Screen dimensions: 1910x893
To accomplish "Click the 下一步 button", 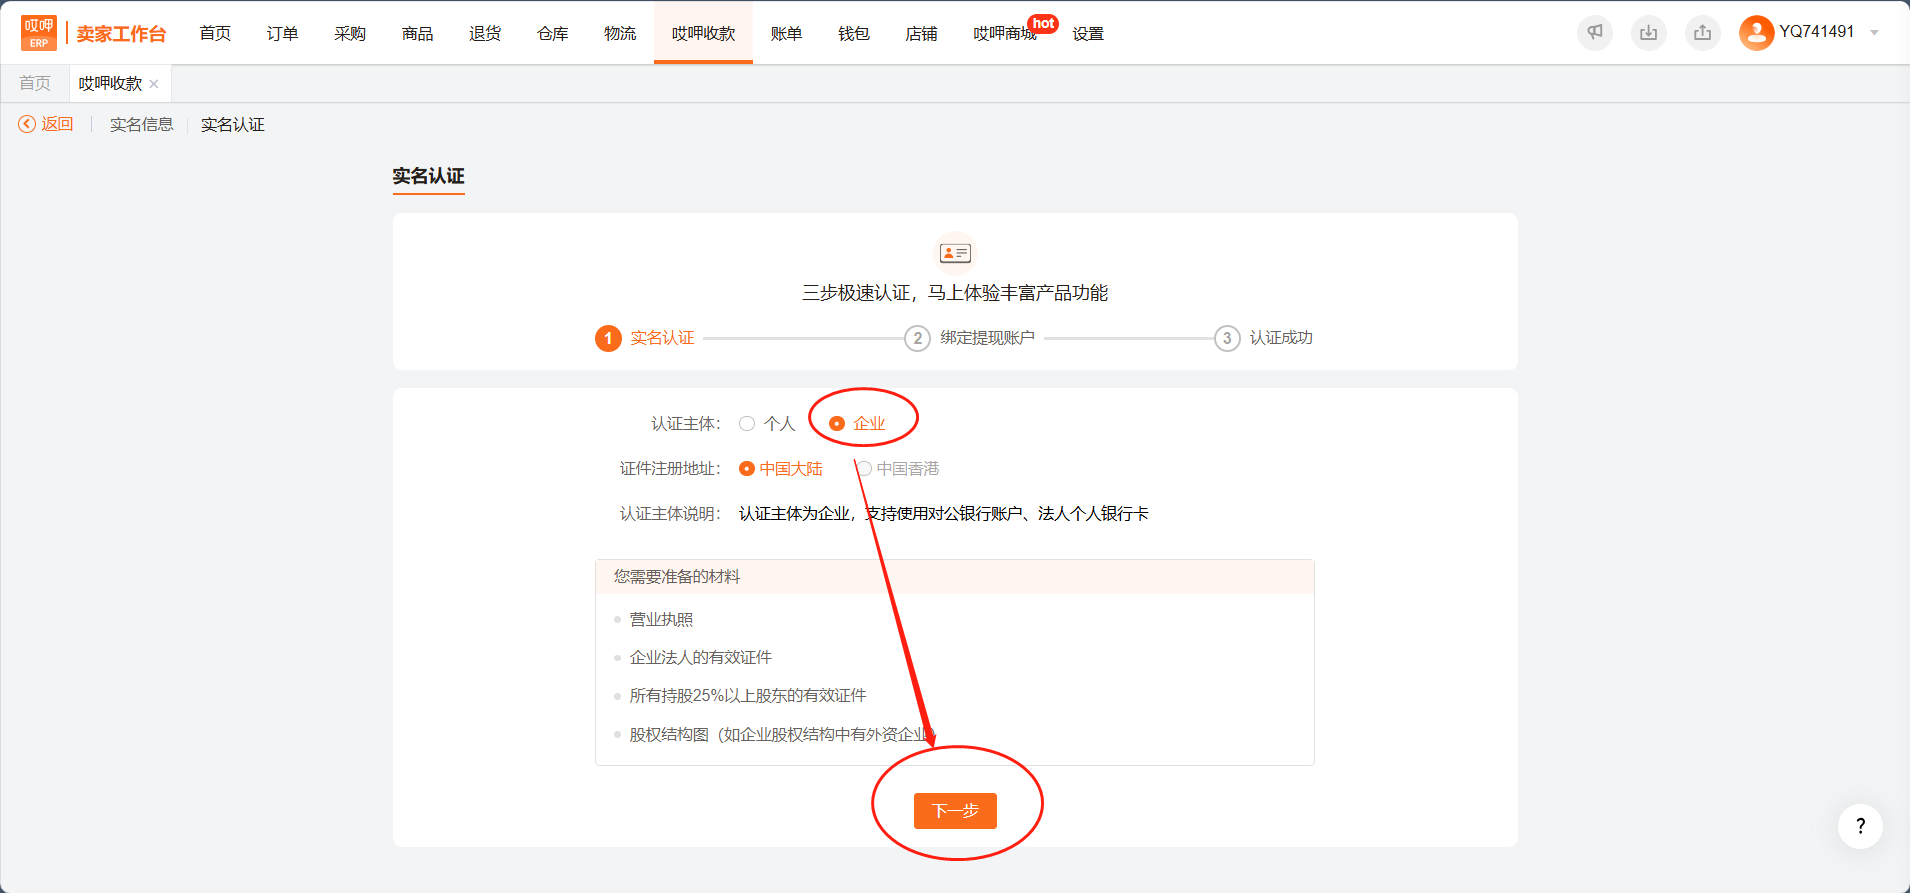I will pyautogui.click(x=955, y=811).
